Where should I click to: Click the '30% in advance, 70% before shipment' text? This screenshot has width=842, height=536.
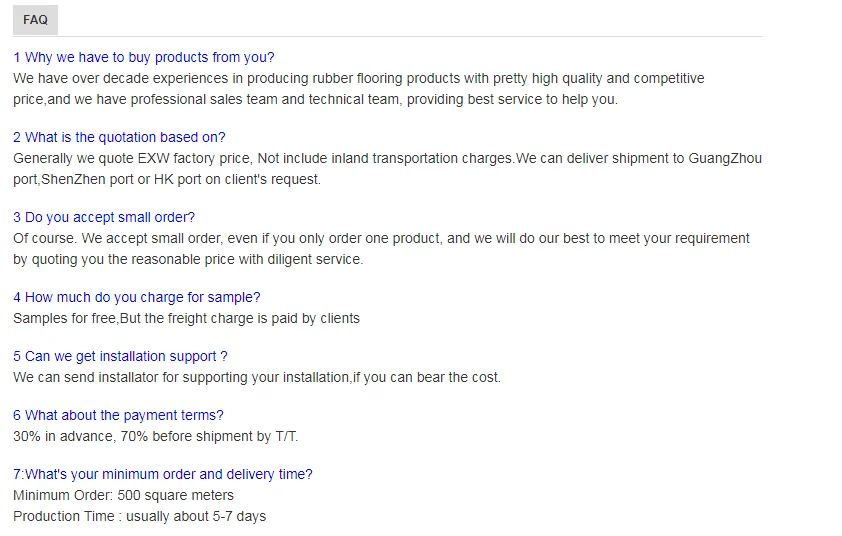click(155, 436)
